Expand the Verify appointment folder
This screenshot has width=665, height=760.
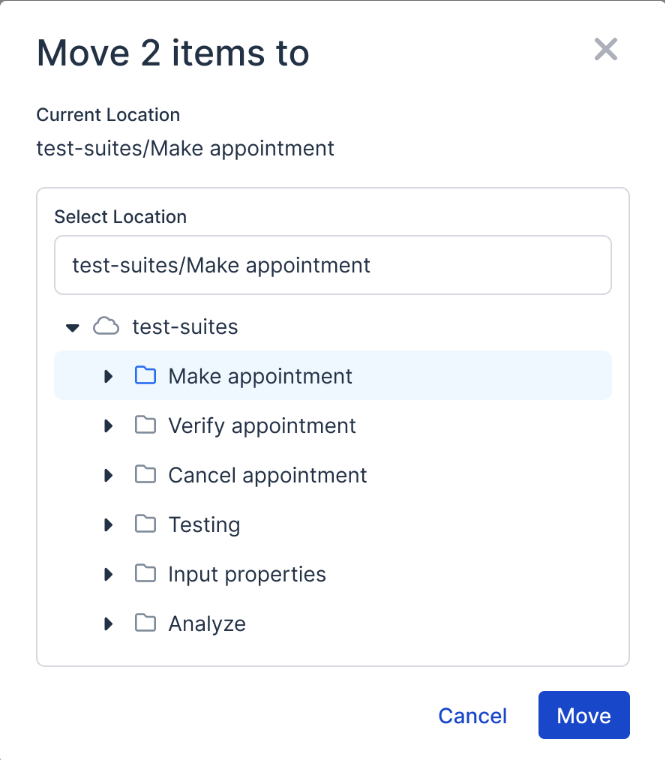point(109,426)
